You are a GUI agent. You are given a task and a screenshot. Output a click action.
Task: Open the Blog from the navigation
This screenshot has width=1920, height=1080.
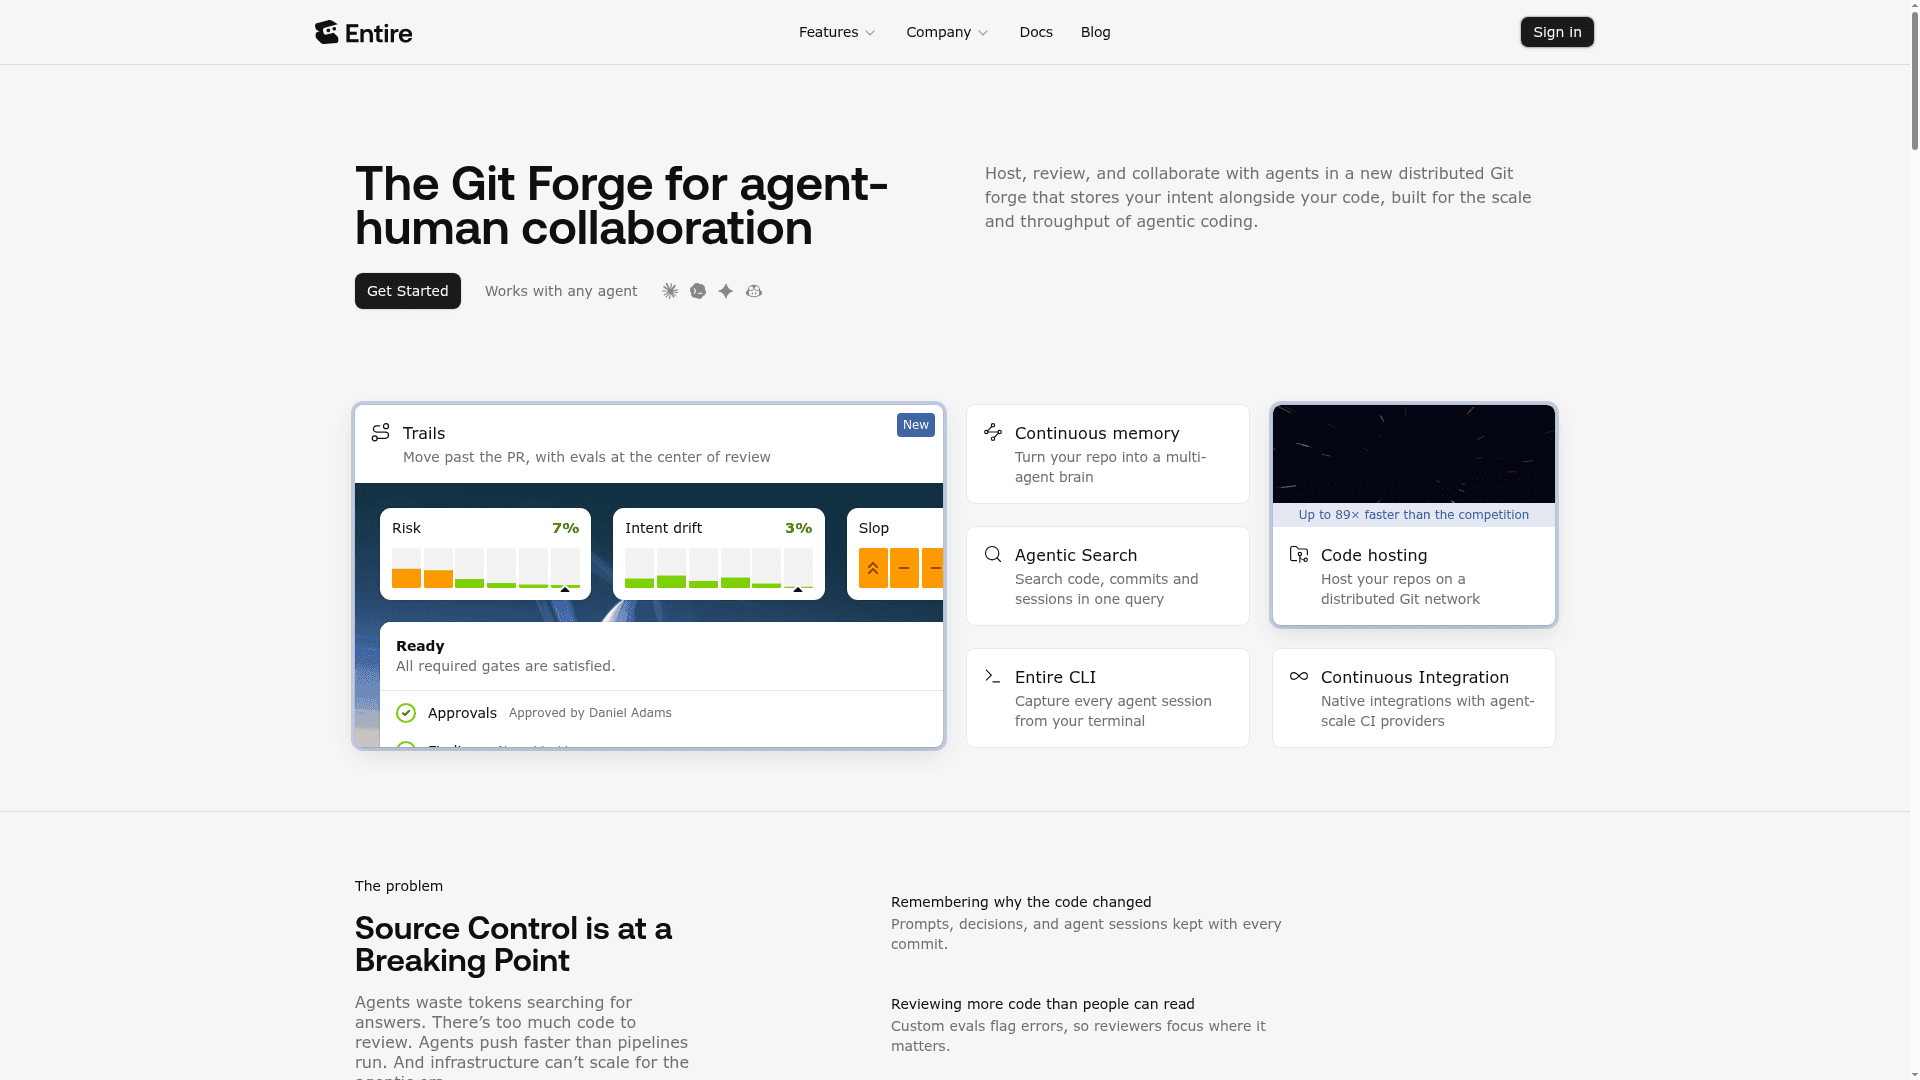(1096, 32)
